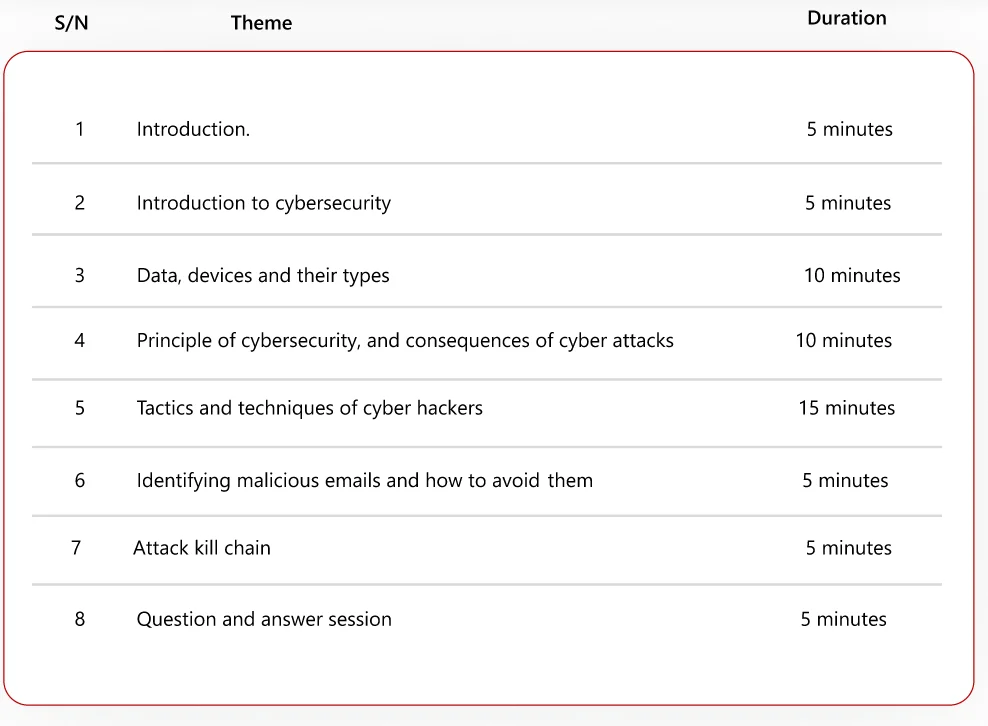Viewport: 988px width, 726px height.
Task: Select Question and answer session row
Action: pyautogui.click(x=264, y=619)
